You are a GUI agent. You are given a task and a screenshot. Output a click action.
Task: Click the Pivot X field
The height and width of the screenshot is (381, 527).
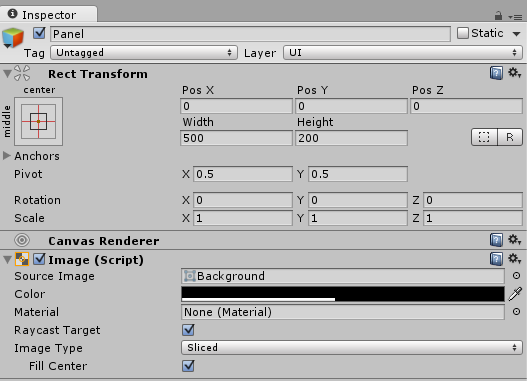(243, 174)
